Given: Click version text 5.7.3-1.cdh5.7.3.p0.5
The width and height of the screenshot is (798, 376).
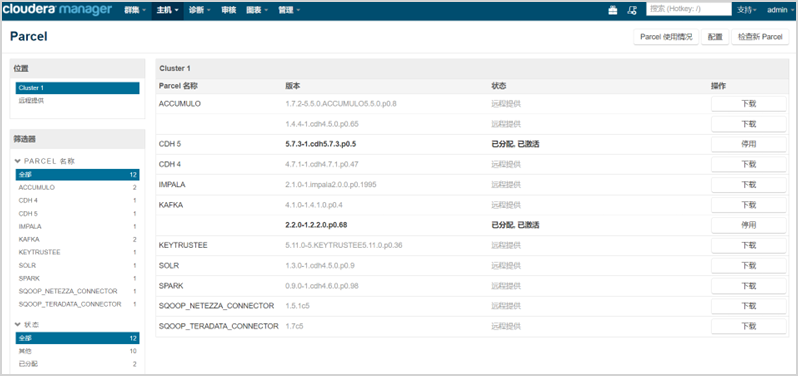Looking at the screenshot, I should [x=321, y=144].
